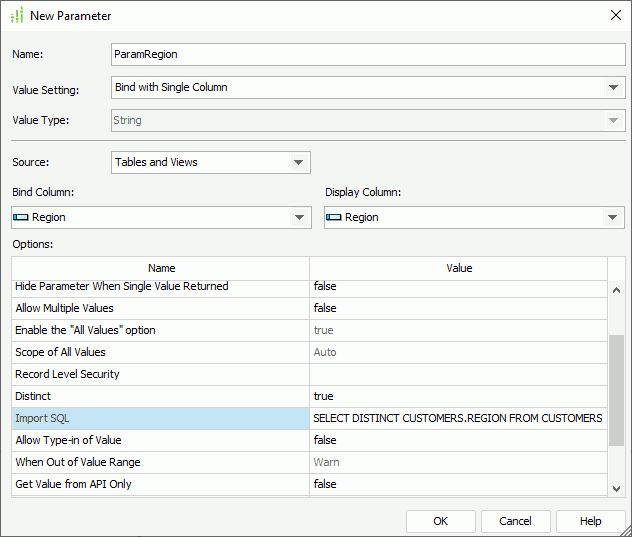
Task: Select the Record Level Security value cell
Action: tap(458, 374)
